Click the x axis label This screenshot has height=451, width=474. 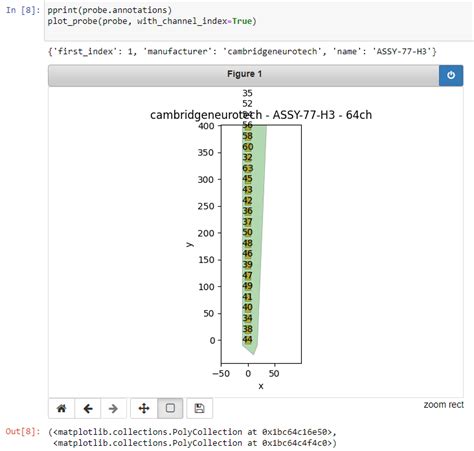pos(261,386)
